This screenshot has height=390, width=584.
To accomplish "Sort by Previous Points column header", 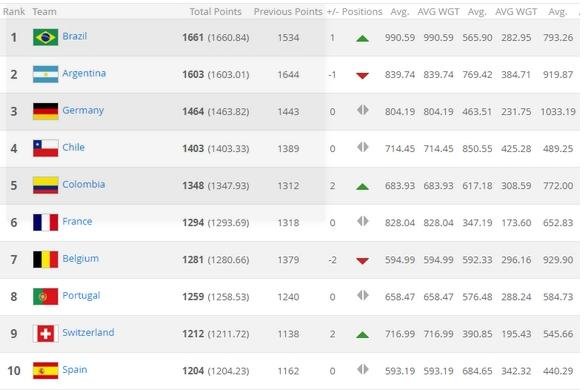I will point(288,12).
